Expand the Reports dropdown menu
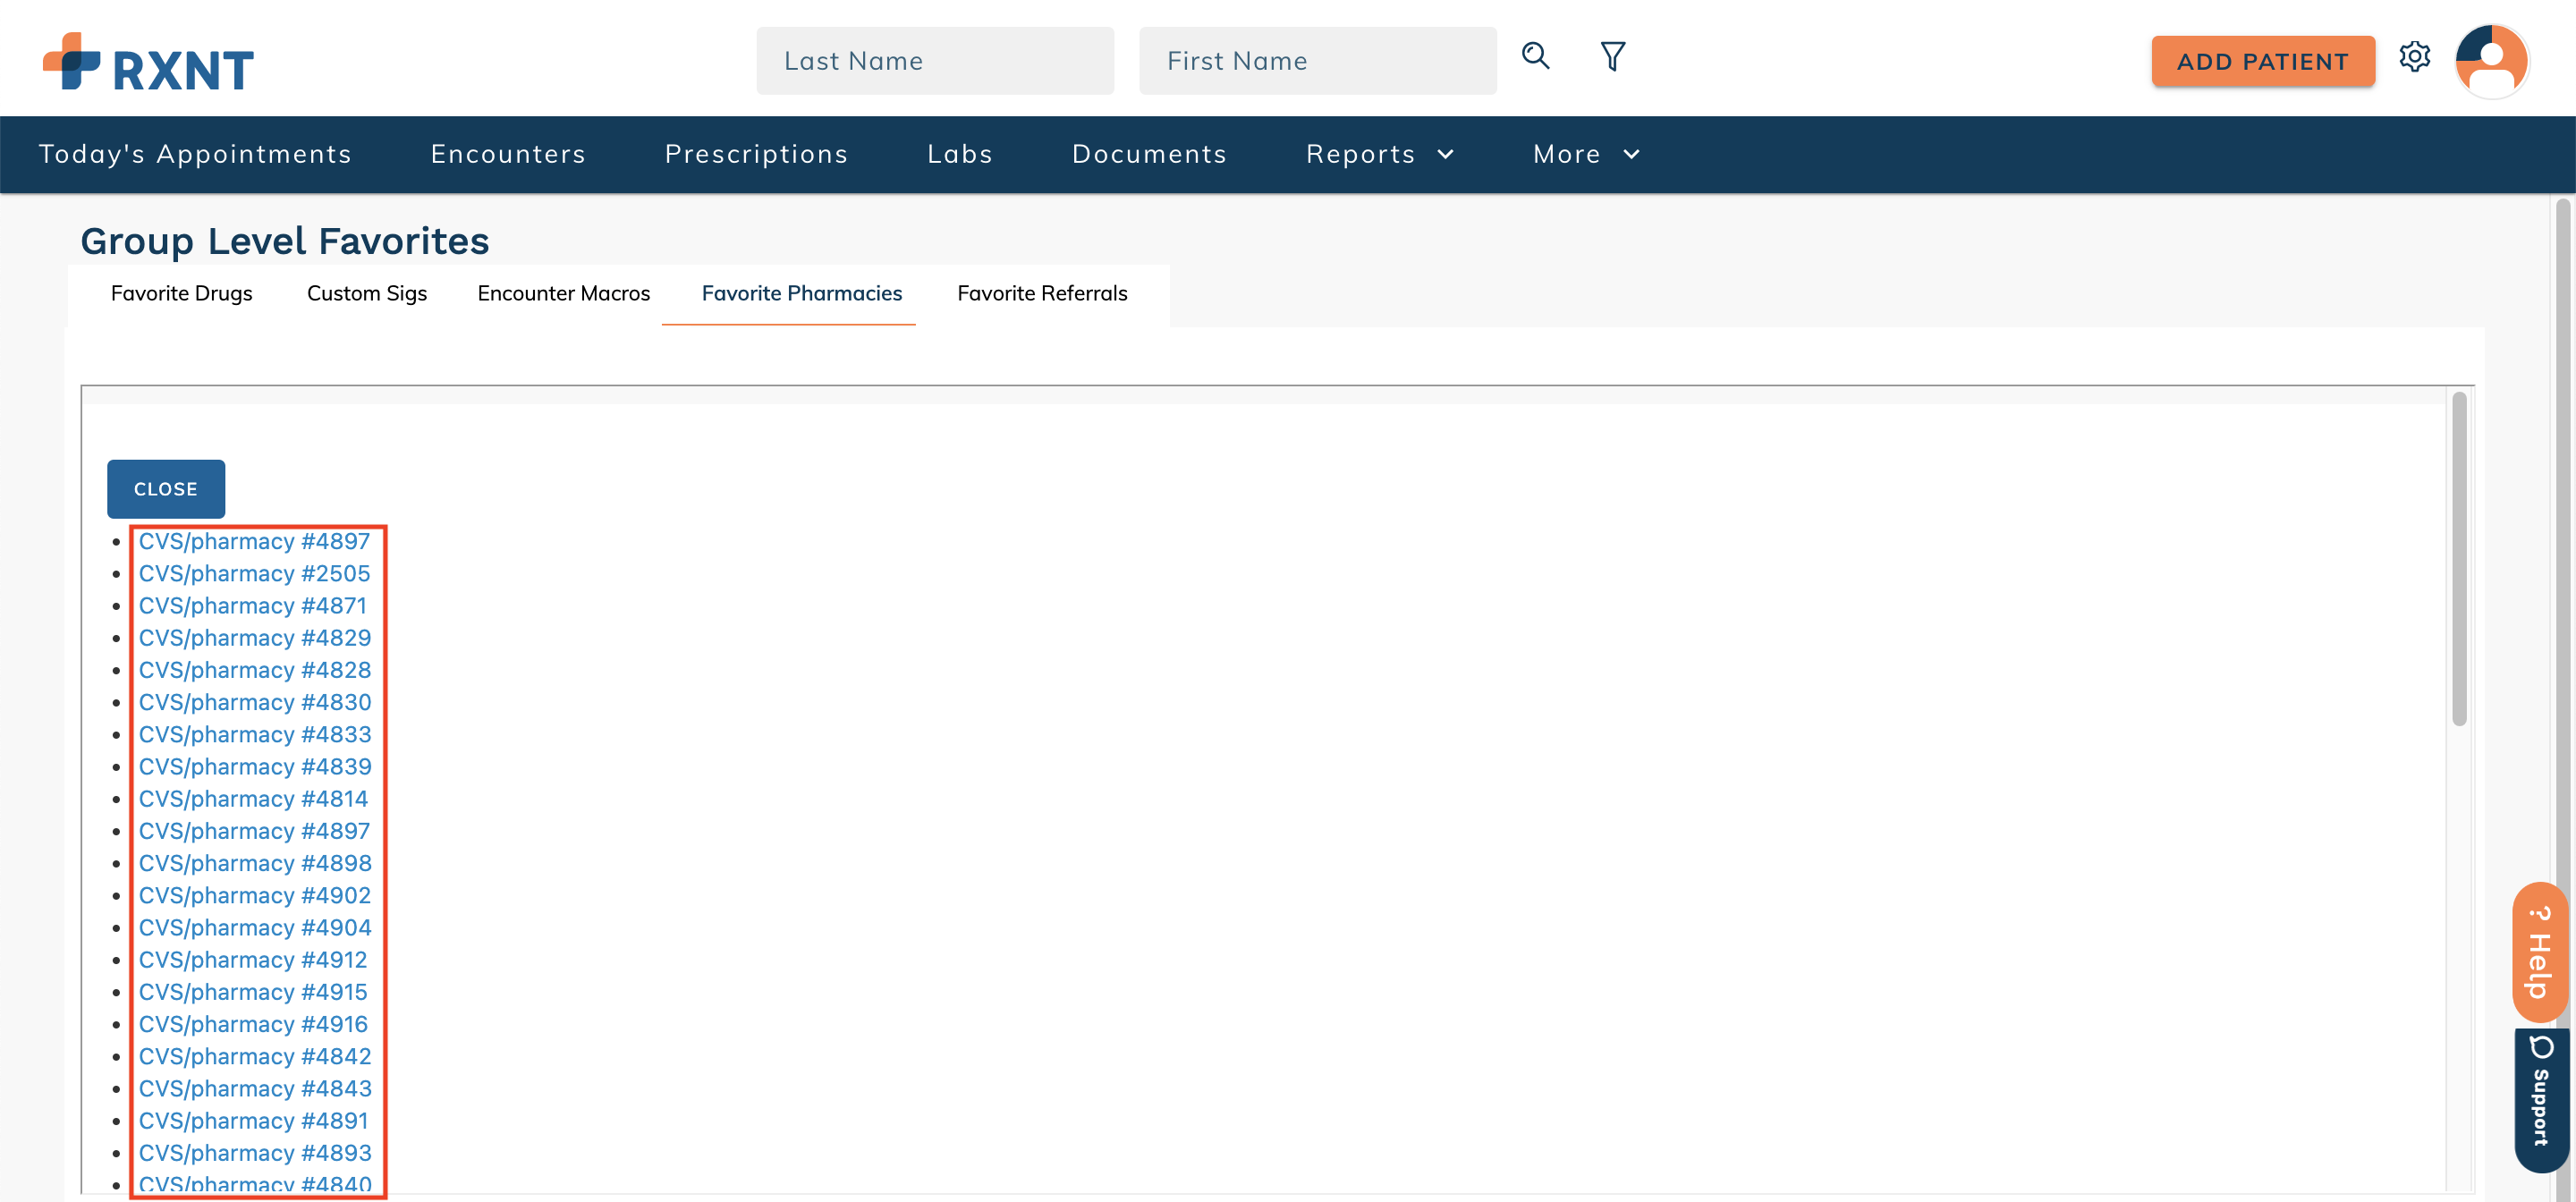Screen dimensions: 2576x1202 point(1380,154)
